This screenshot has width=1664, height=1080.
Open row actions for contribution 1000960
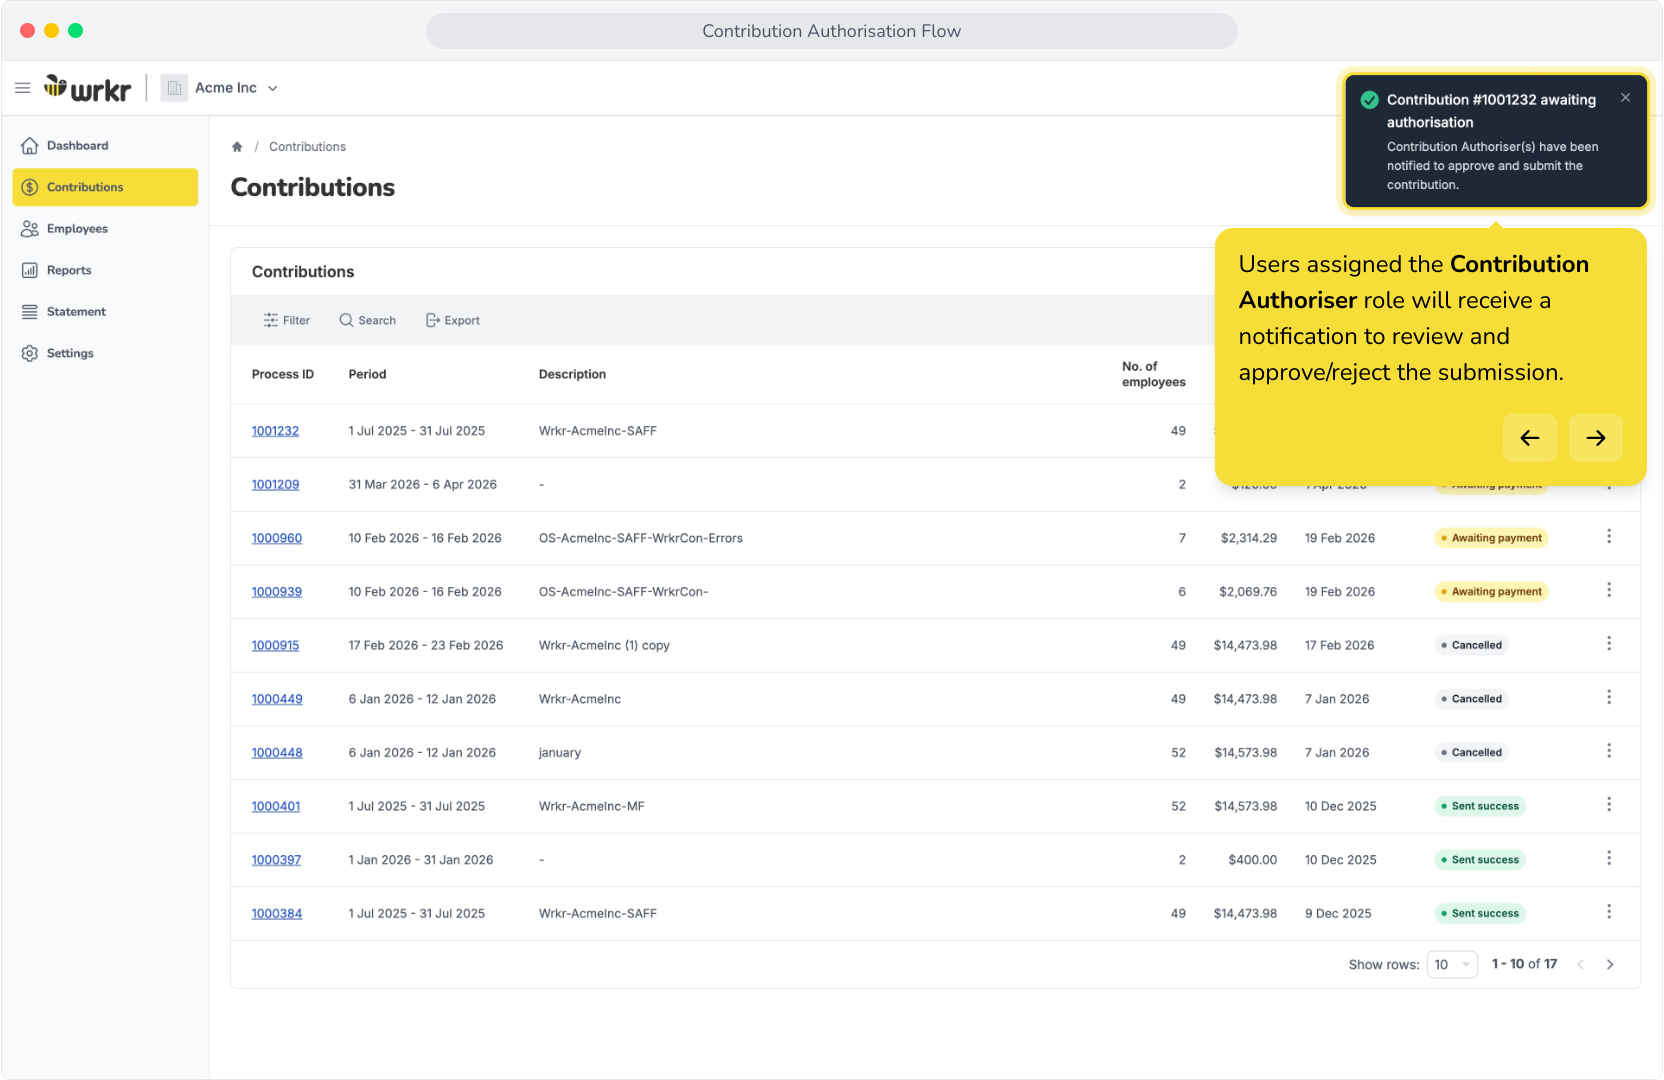click(1609, 537)
